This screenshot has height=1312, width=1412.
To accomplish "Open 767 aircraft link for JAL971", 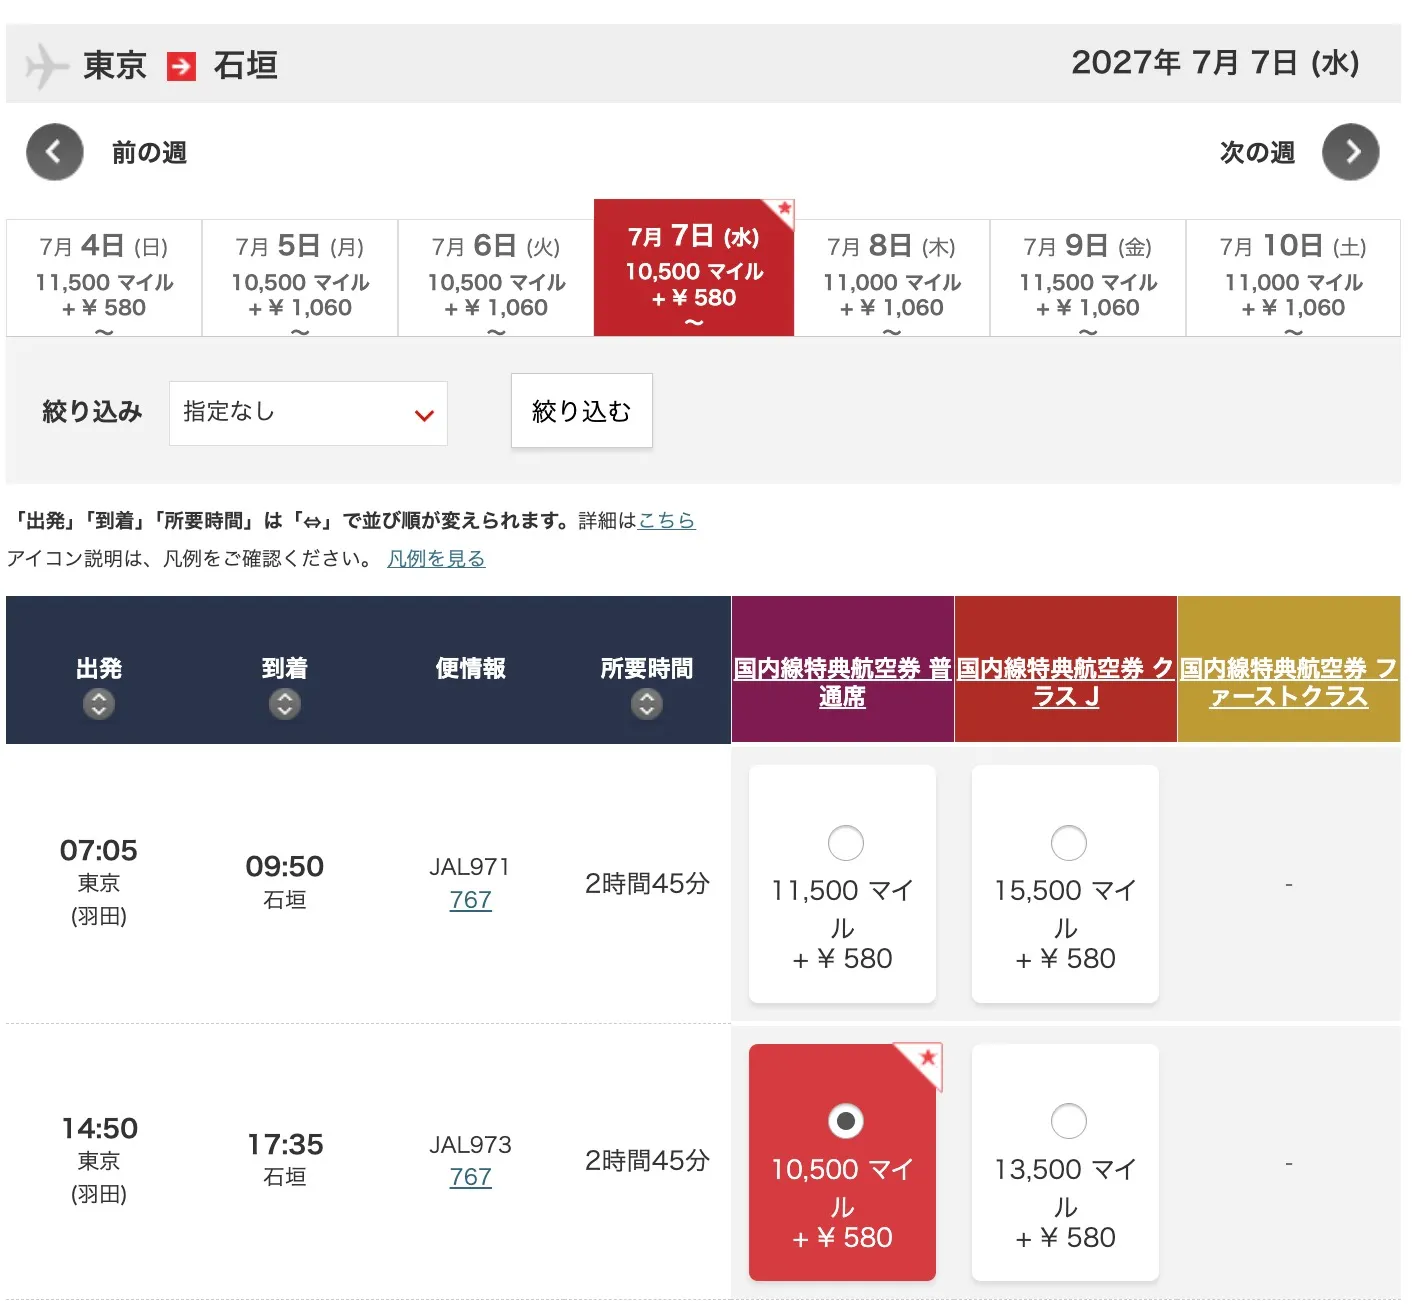I will [x=470, y=900].
